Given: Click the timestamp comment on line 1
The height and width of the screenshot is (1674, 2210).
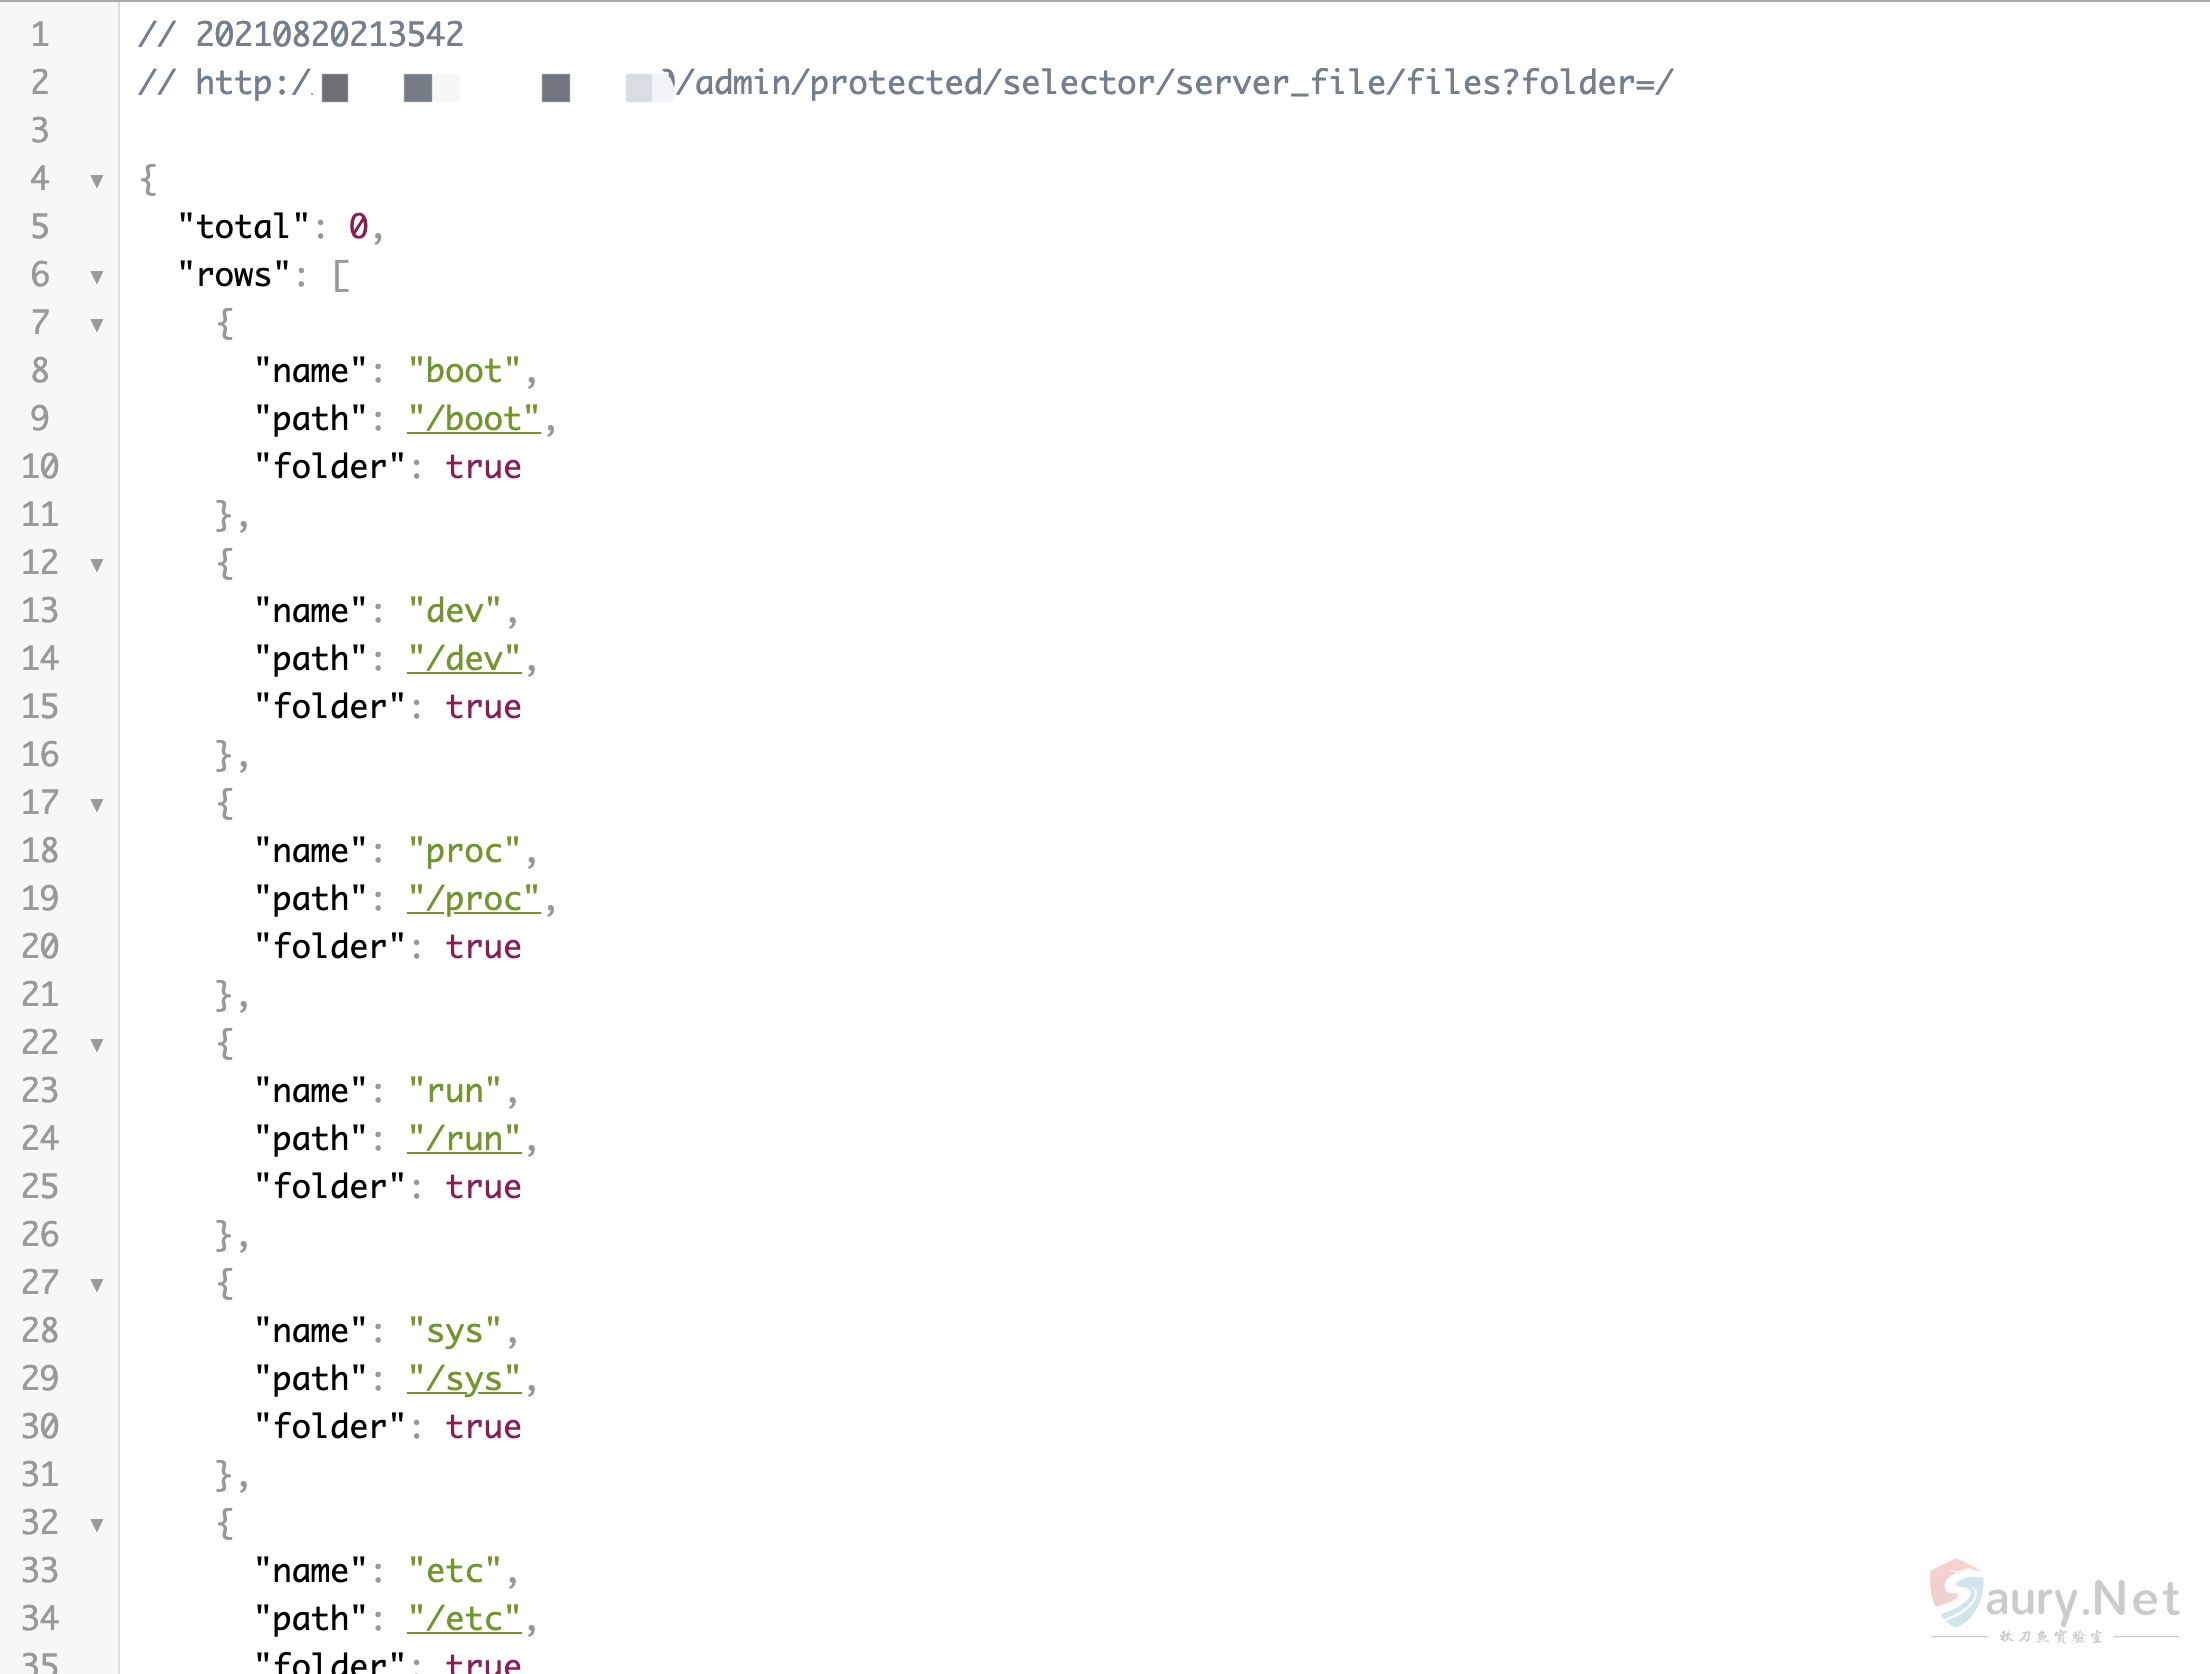Looking at the screenshot, I should coord(300,35).
